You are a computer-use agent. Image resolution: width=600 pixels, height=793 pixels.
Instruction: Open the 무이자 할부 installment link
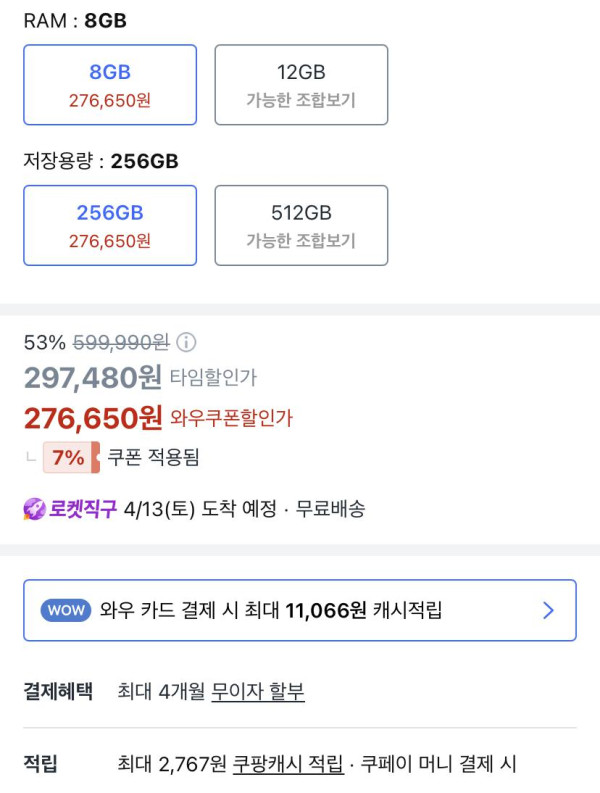point(258,691)
